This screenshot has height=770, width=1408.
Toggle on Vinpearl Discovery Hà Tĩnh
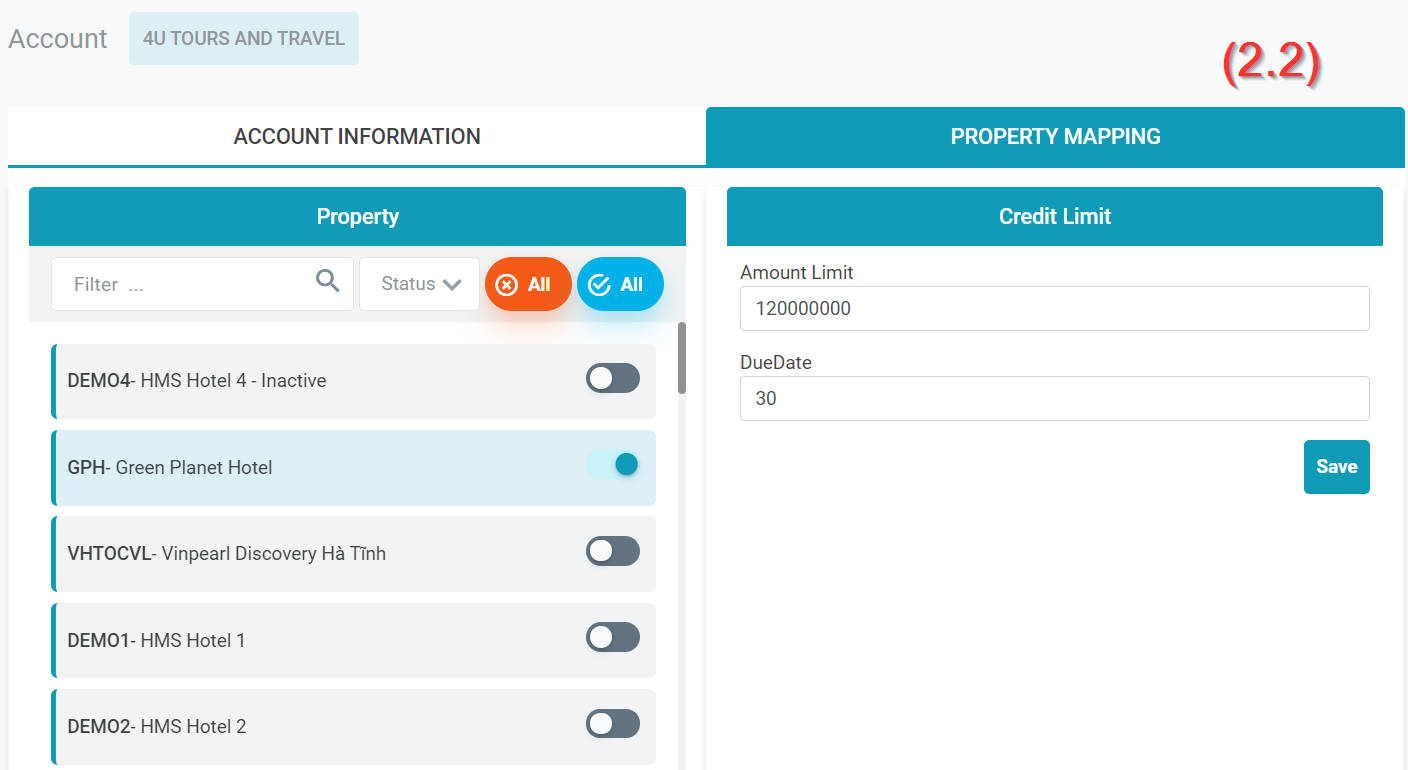612,551
